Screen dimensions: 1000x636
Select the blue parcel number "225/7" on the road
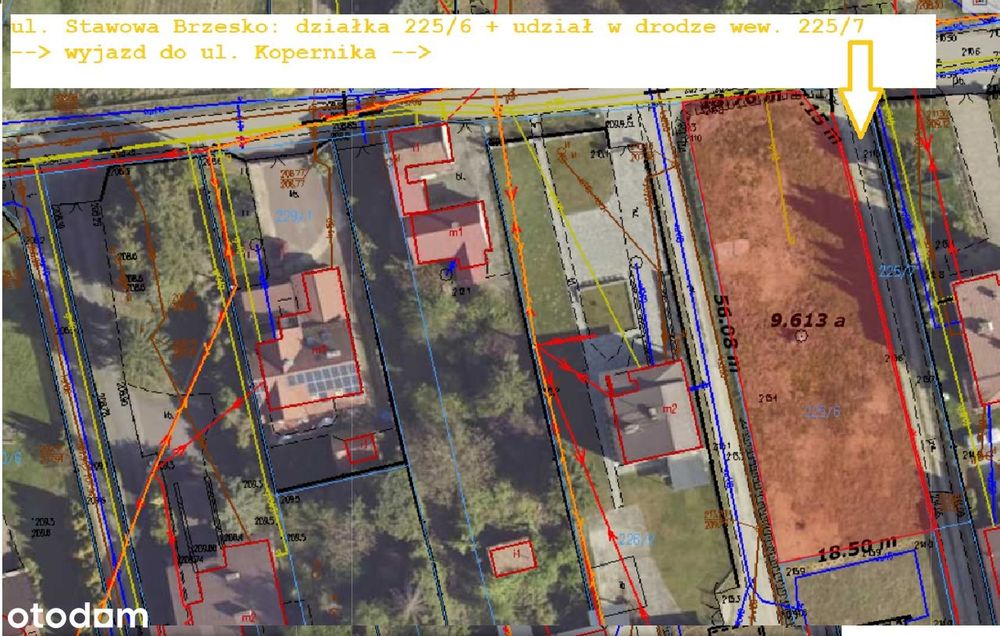click(x=897, y=271)
